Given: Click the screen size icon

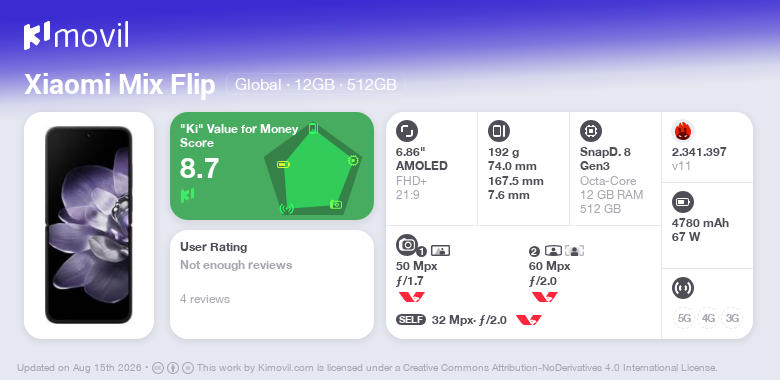Looking at the screenshot, I should [407, 131].
